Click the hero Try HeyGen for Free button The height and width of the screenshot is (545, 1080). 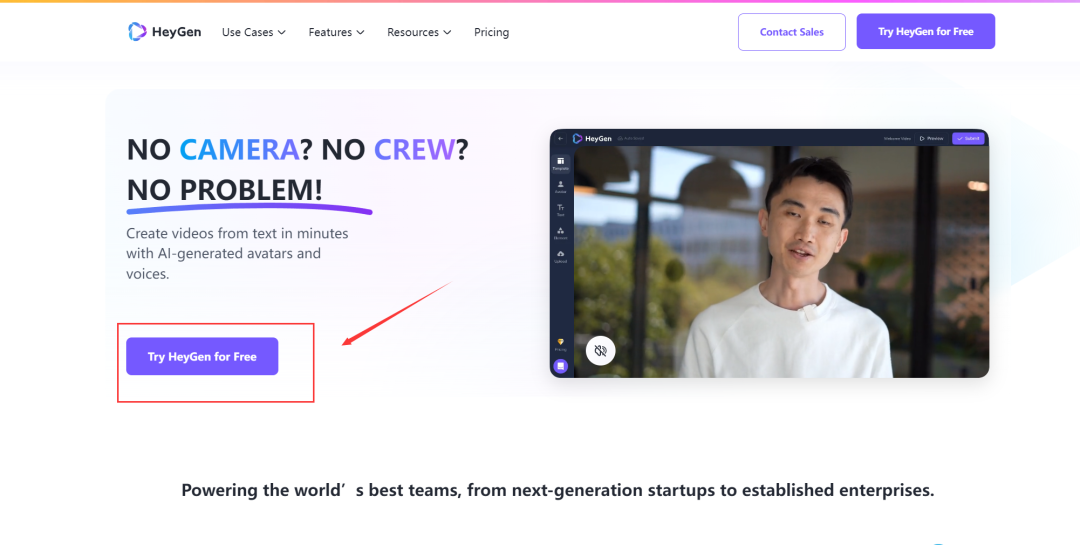point(202,356)
